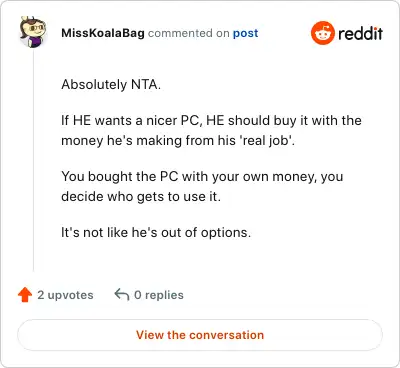Click the View the conversation button

tap(200, 335)
